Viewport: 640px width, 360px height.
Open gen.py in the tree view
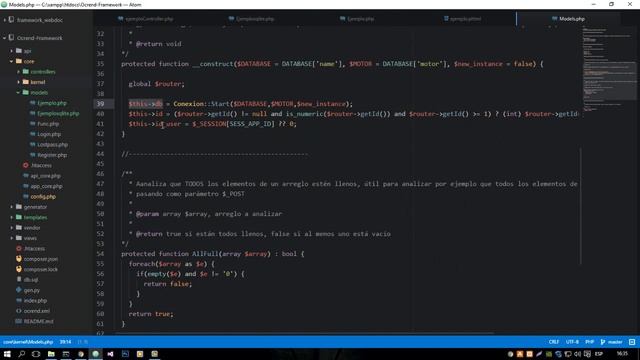[31, 290]
